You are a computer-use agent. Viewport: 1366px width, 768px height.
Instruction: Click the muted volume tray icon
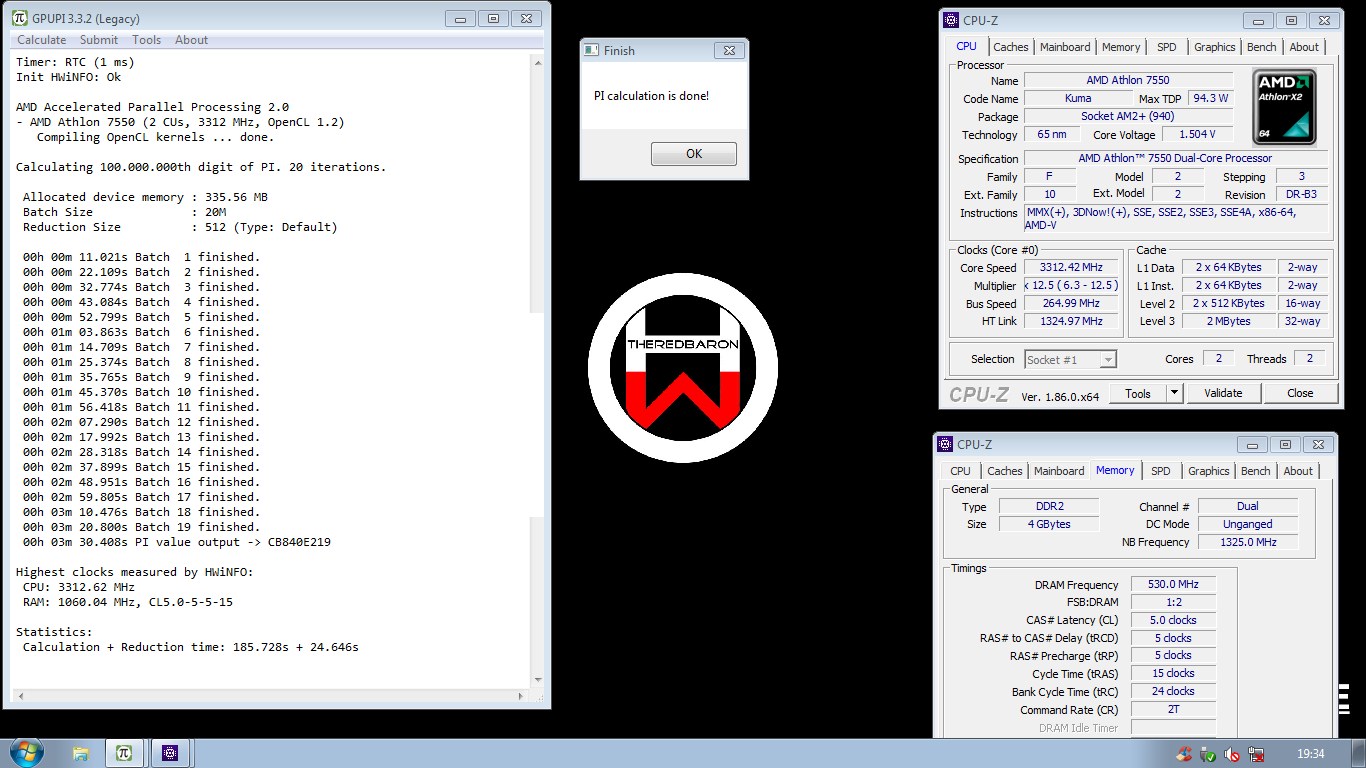pos(1232,754)
